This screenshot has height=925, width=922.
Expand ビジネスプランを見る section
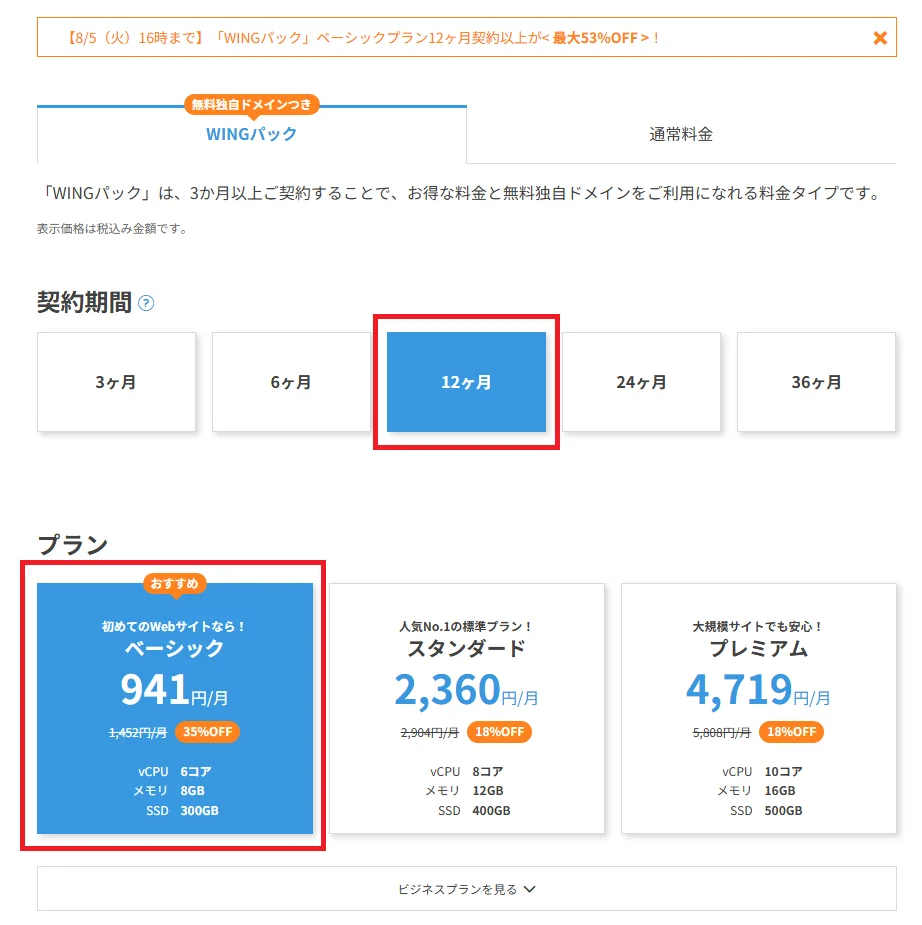click(x=467, y=888)
